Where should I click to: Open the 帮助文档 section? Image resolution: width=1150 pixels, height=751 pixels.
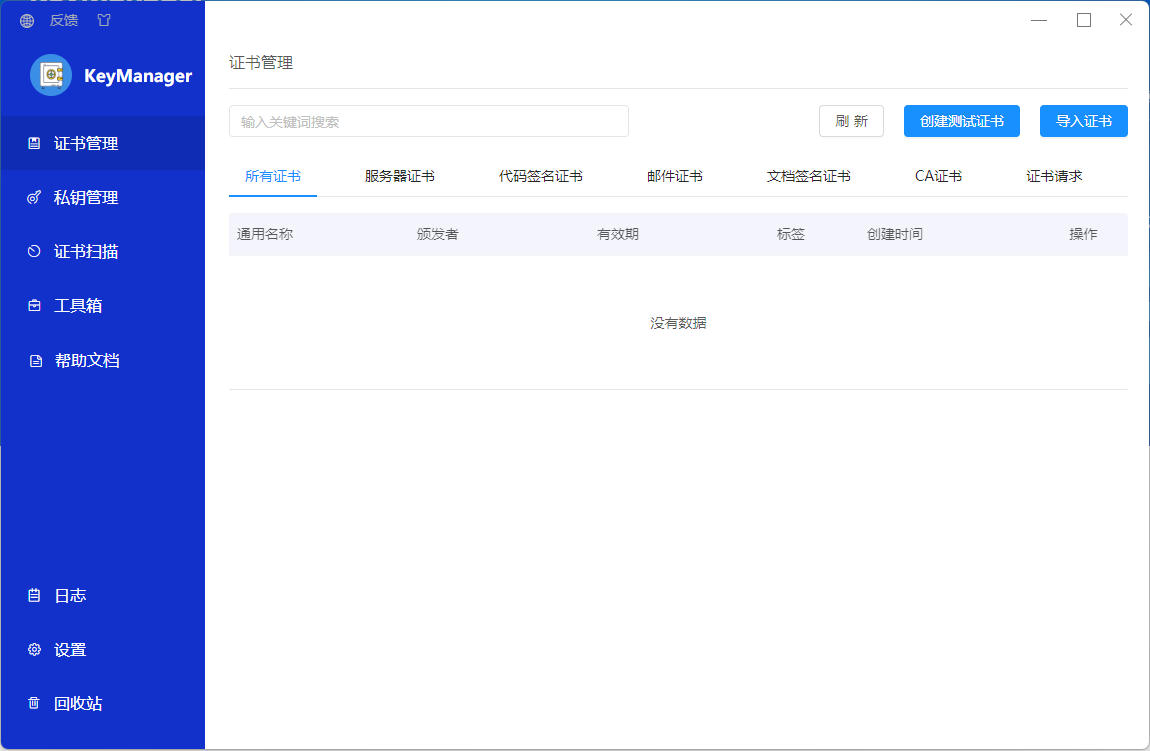pos(84,360)
